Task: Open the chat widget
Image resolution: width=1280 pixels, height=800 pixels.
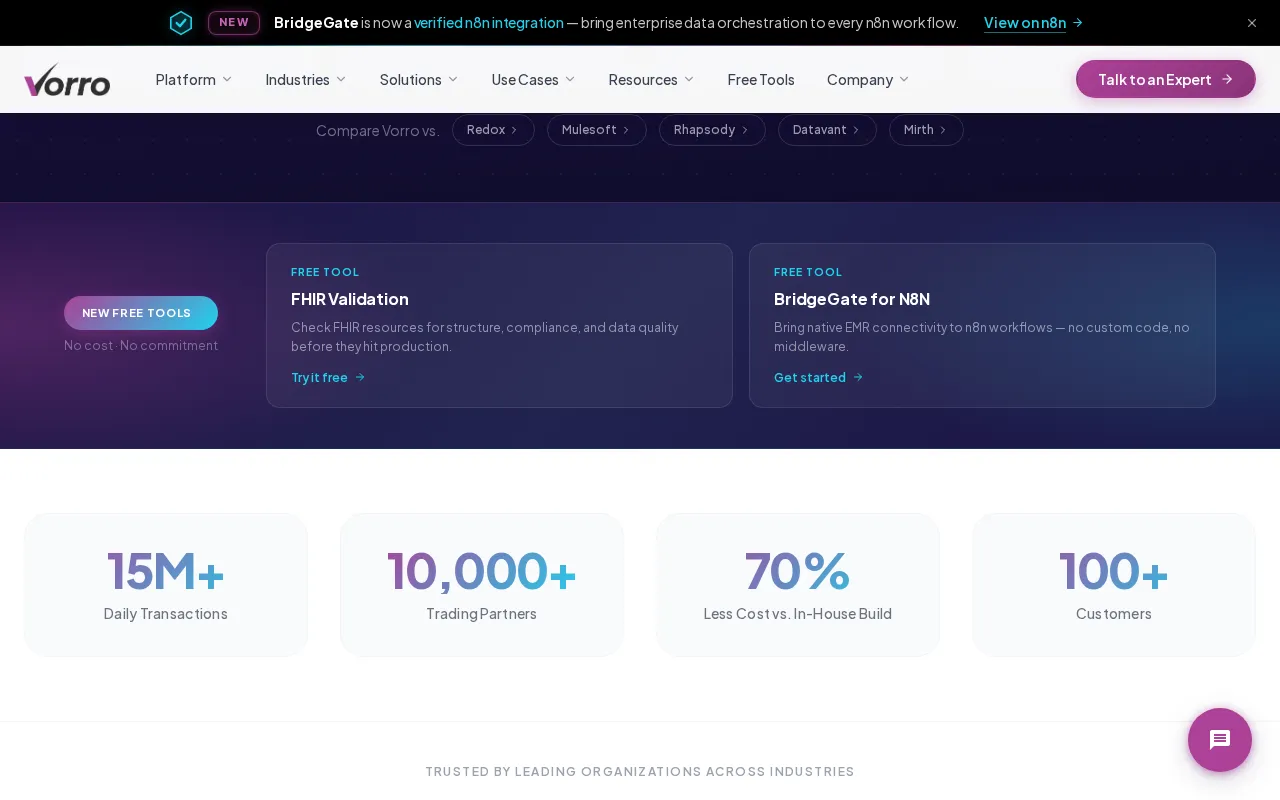Action: click(1220, 740)
